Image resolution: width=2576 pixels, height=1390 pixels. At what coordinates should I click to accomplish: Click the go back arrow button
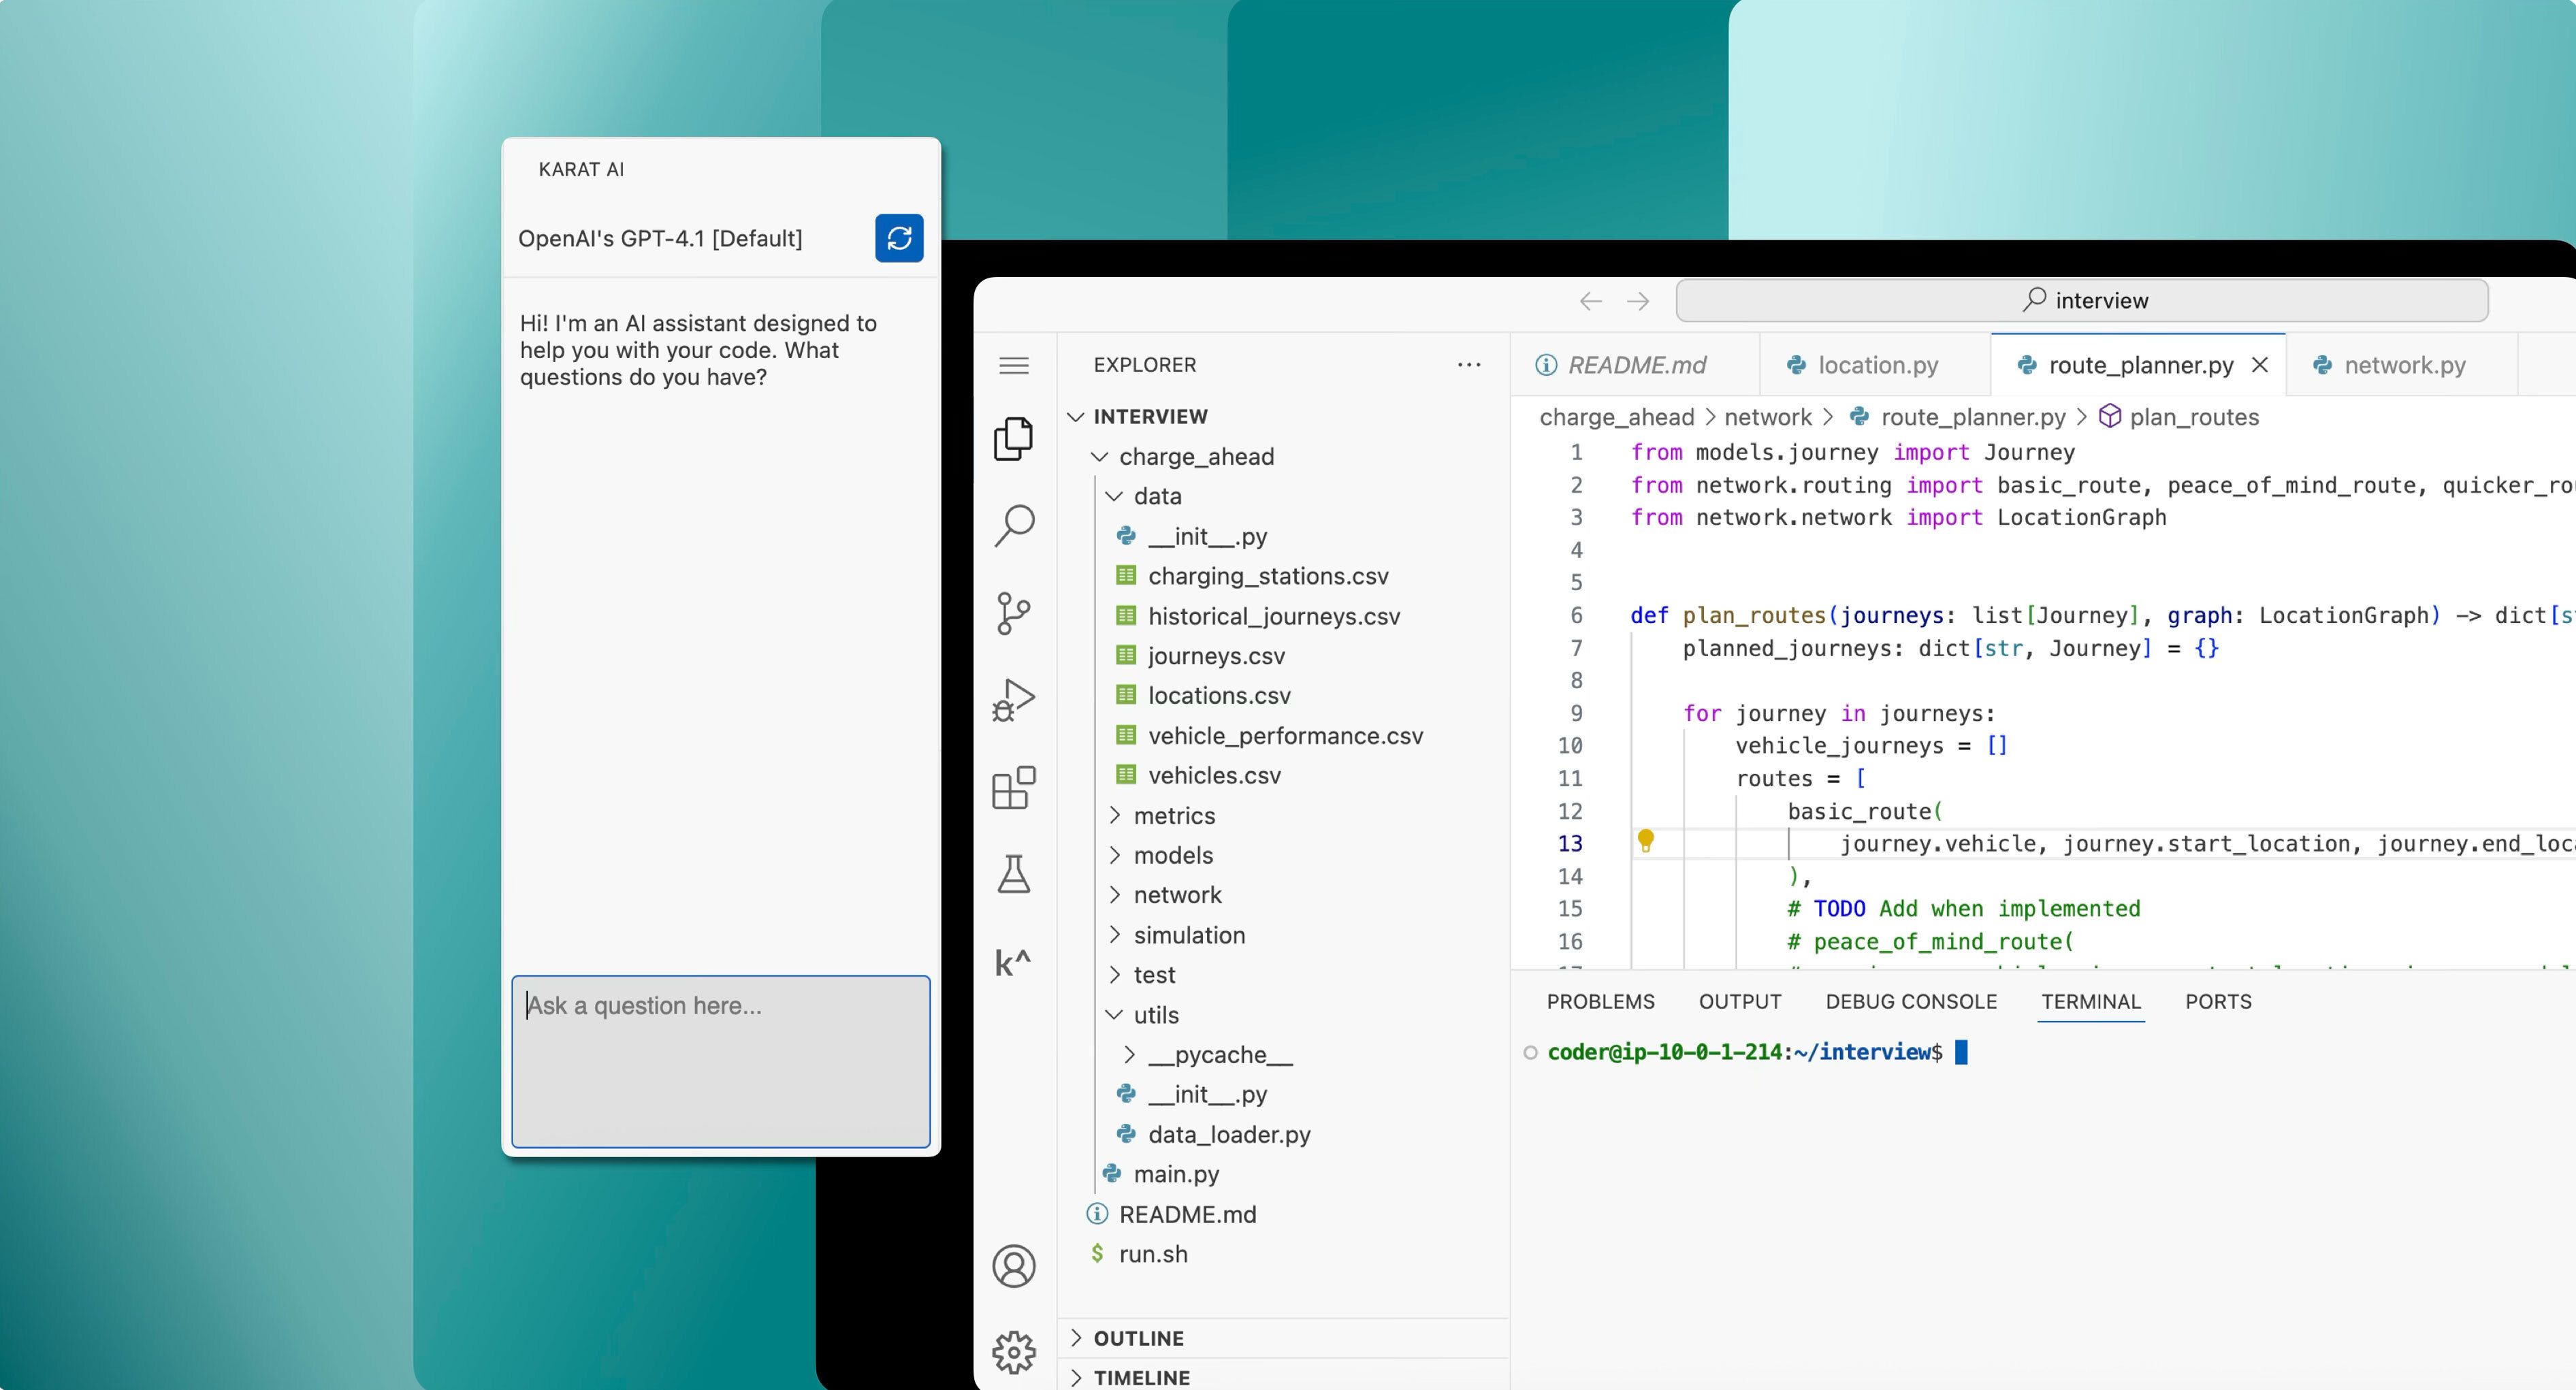tap(1590, 301)
